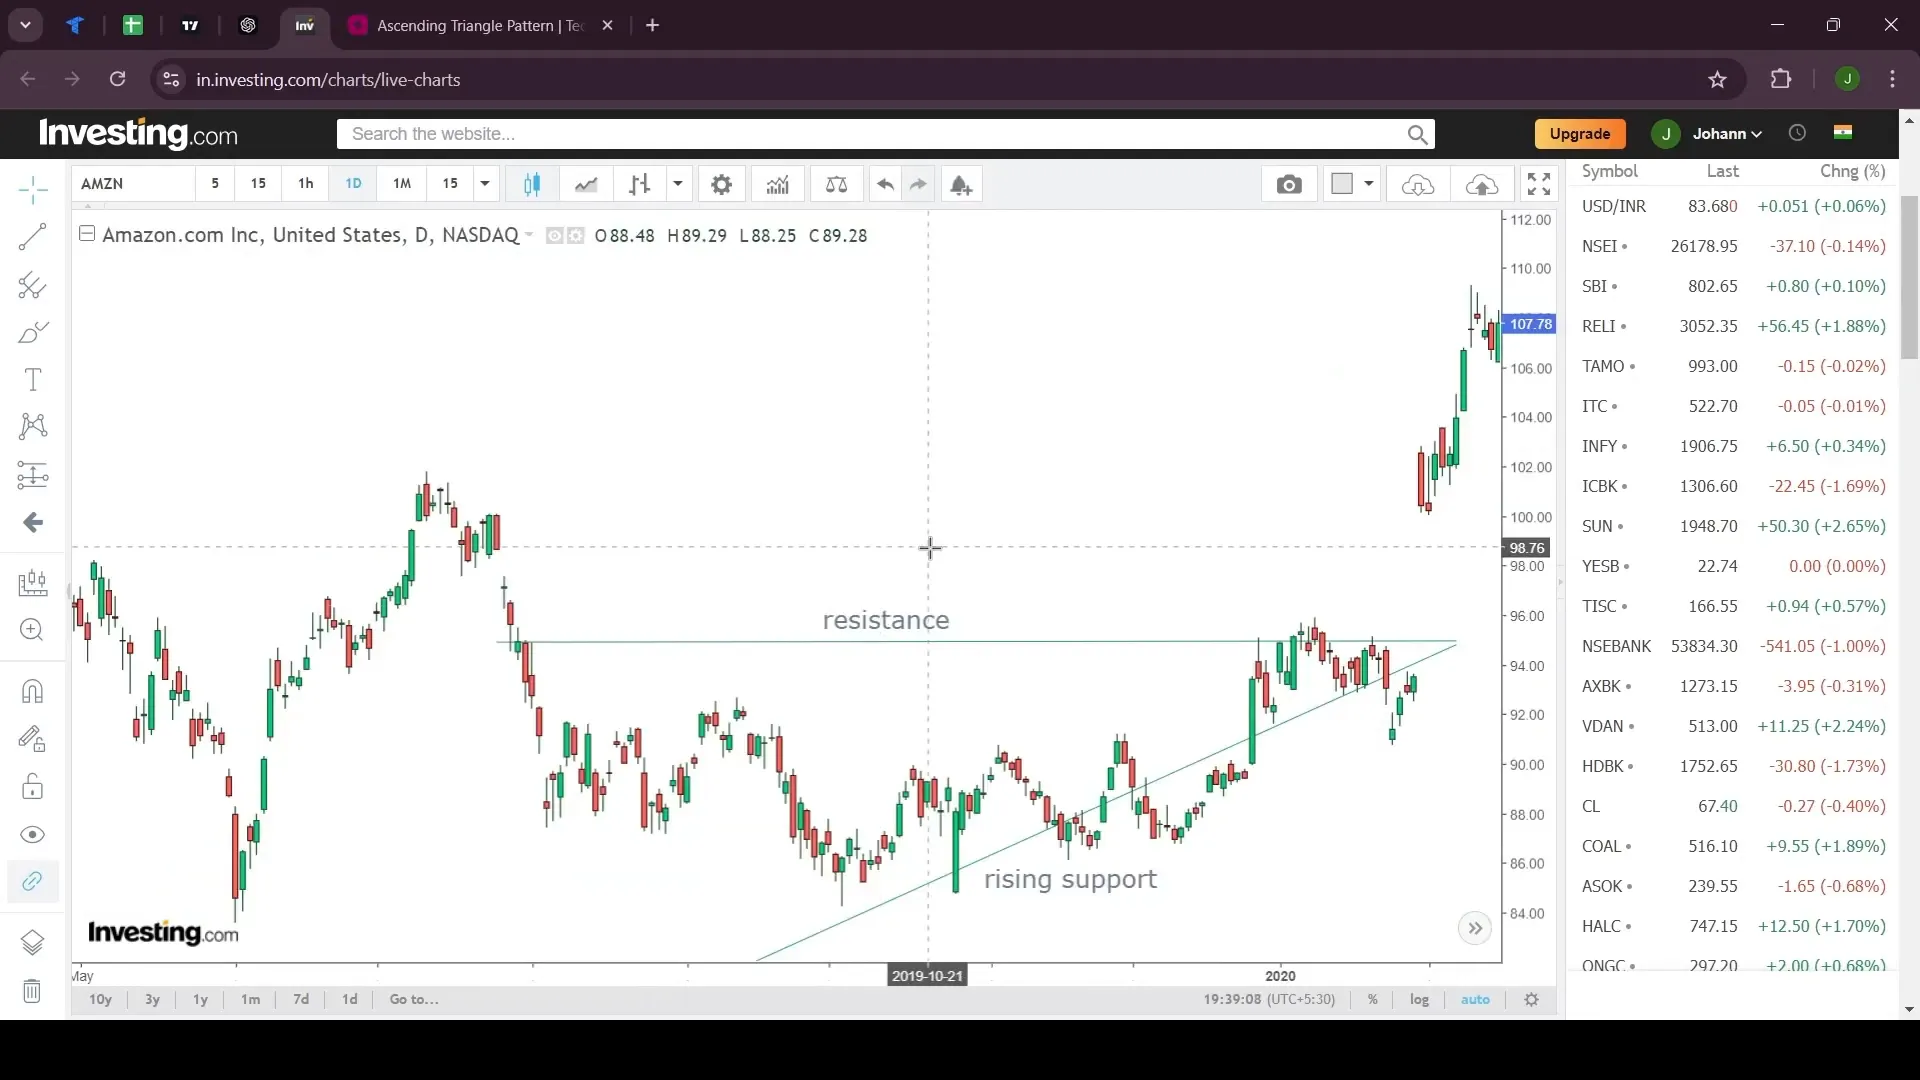Open the compare or add symbol tool
This screenshot has width=1920, height=1080.
(640, 184)
